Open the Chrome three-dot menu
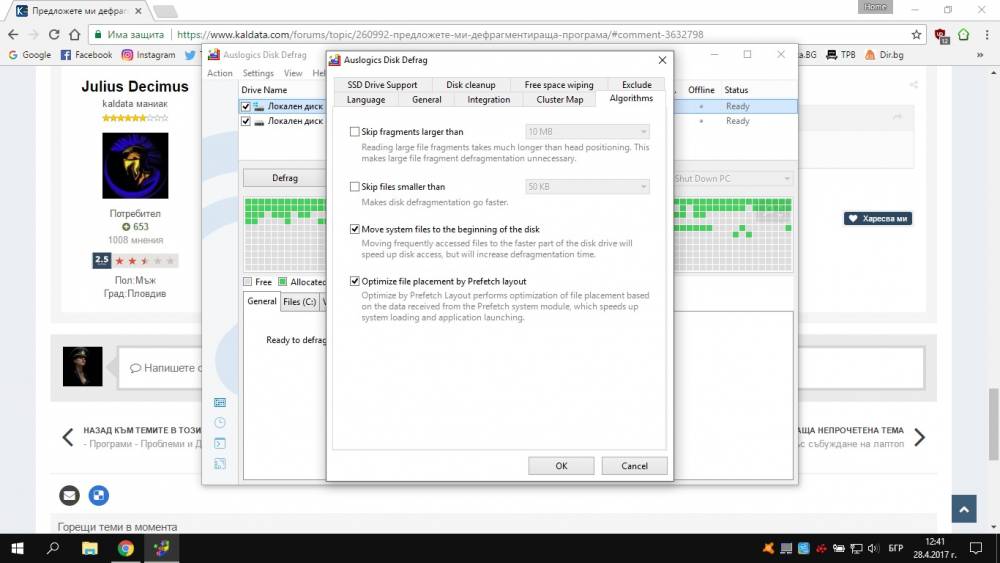Image resolution: width=1000 pixels, height=563 pixels. point(987,34)
